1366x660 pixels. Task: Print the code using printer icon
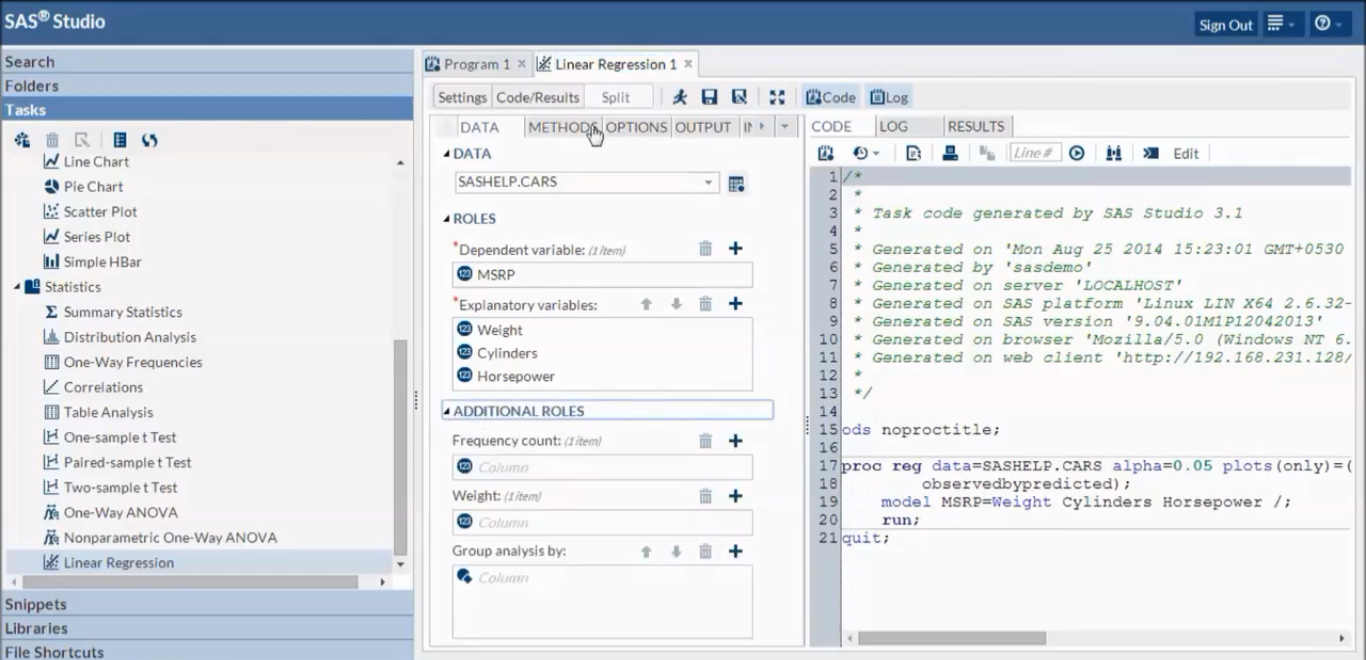950,153
